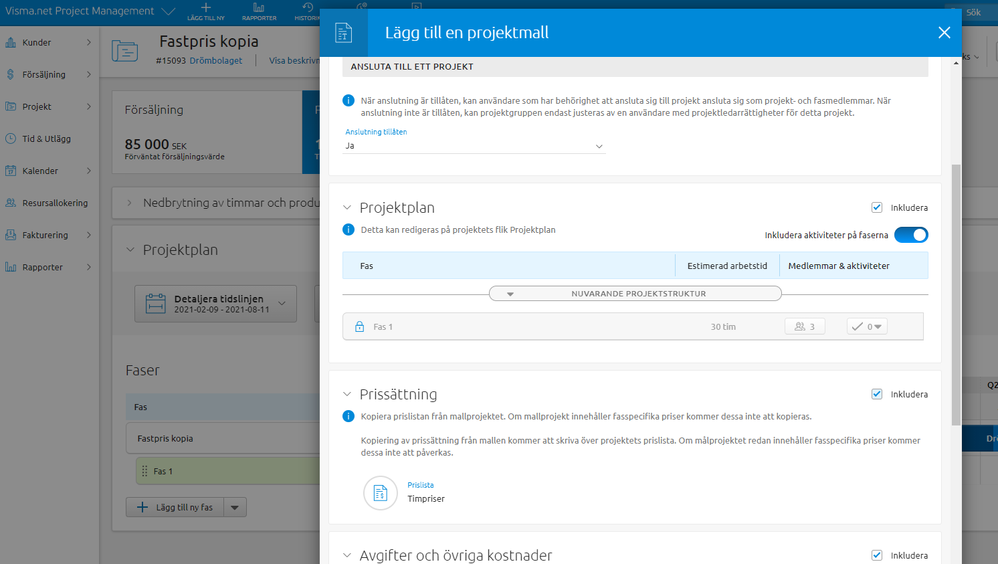The height and width of the screenshot is (564, 998).
Task: Toggle Inkludera aktiviteter på faserna switch
Action: [910, 235]
